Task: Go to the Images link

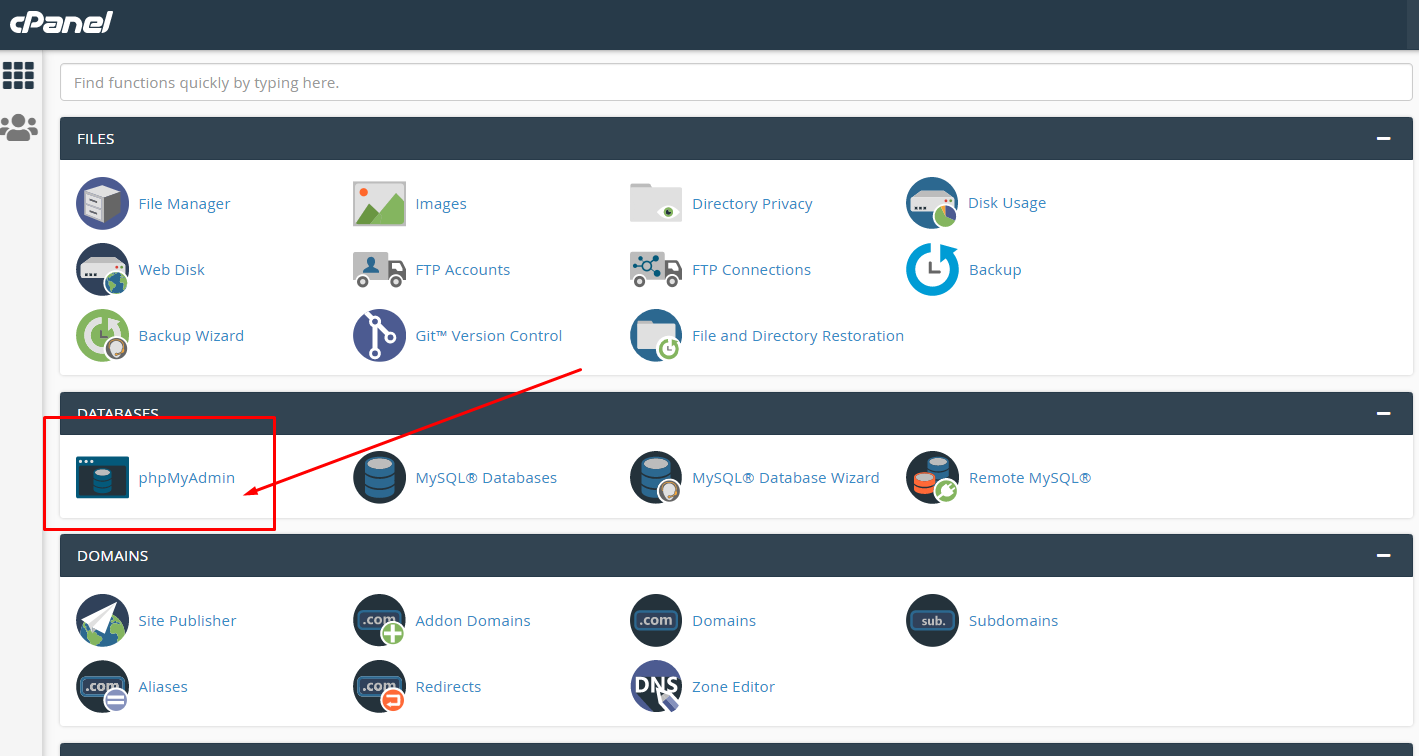Action: coord(441,204)
